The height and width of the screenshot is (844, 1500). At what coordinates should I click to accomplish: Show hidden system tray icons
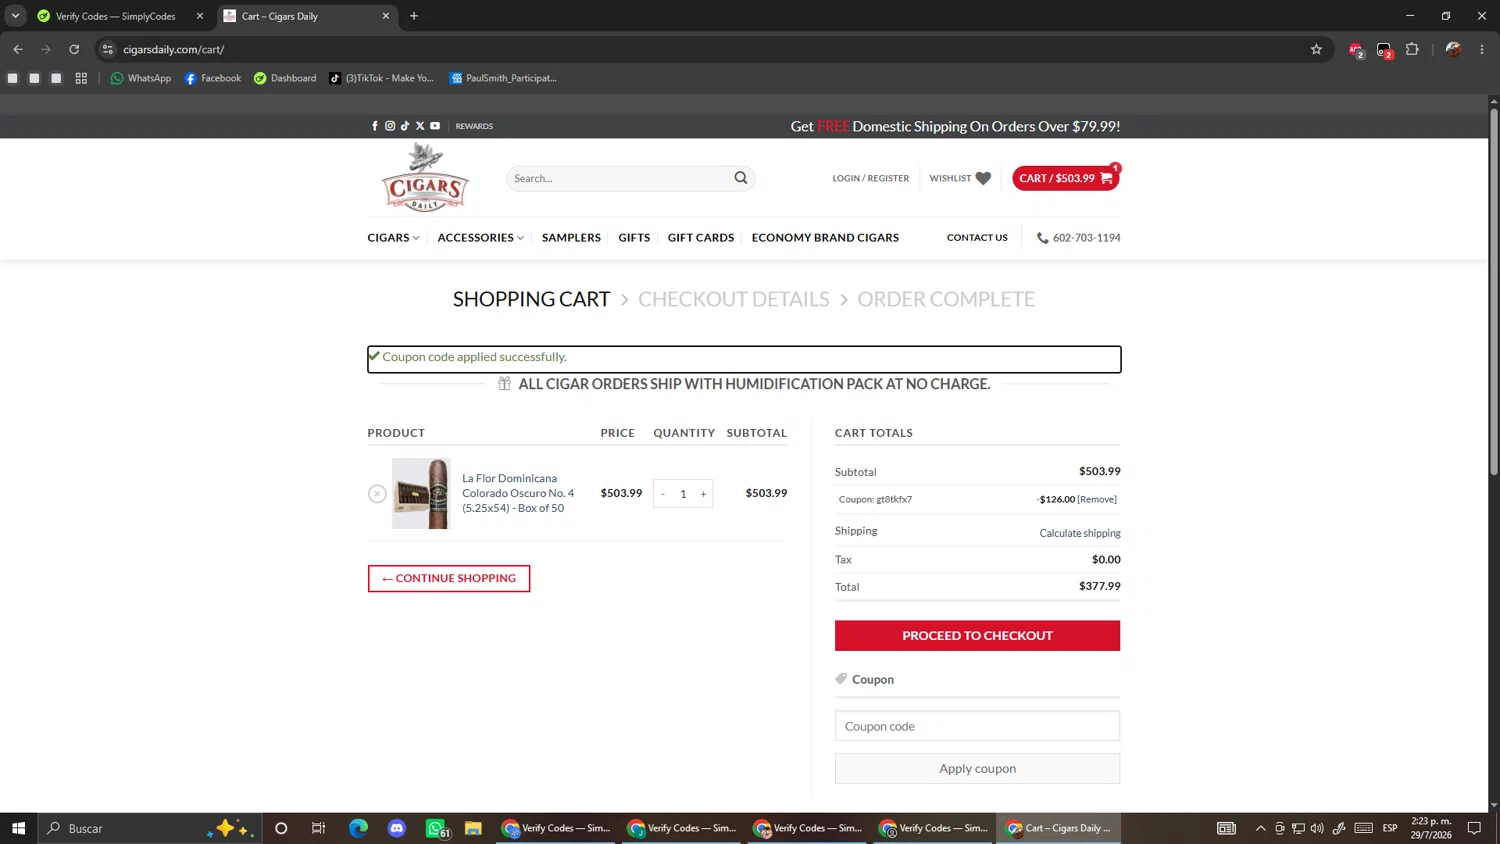tap(1260, 828)
